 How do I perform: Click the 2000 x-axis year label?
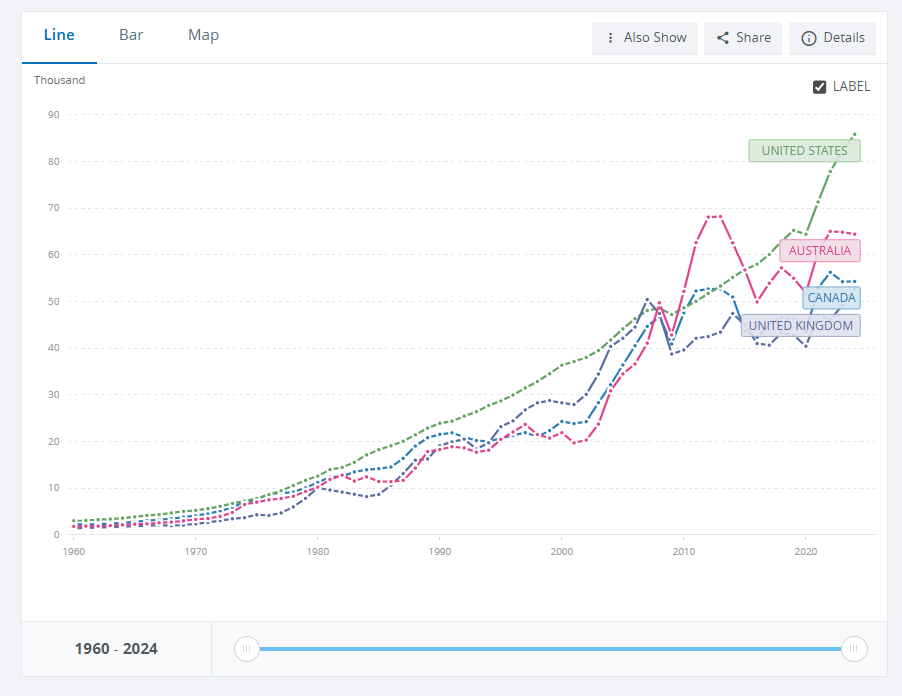tap(561, 552)
